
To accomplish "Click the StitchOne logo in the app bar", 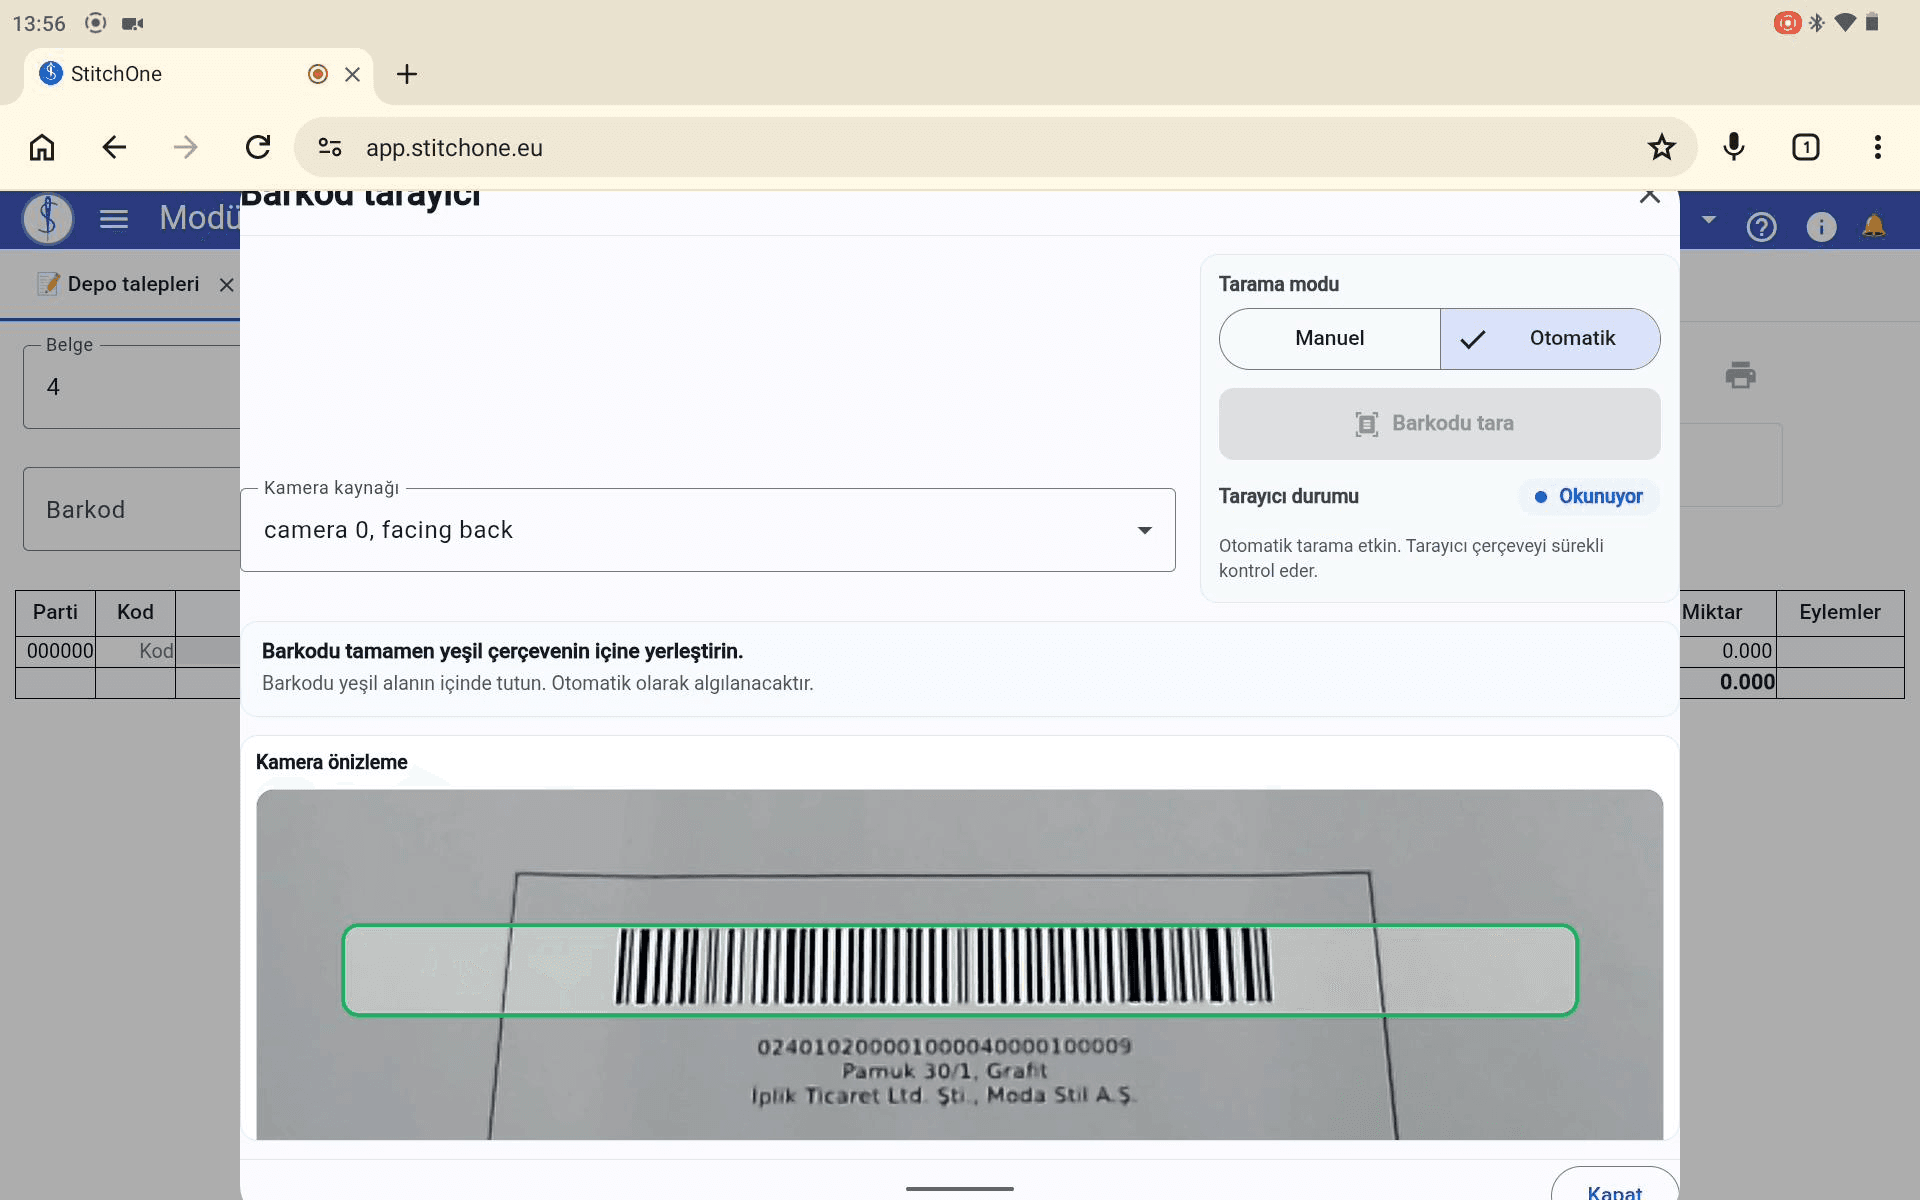I will (48, 219).
